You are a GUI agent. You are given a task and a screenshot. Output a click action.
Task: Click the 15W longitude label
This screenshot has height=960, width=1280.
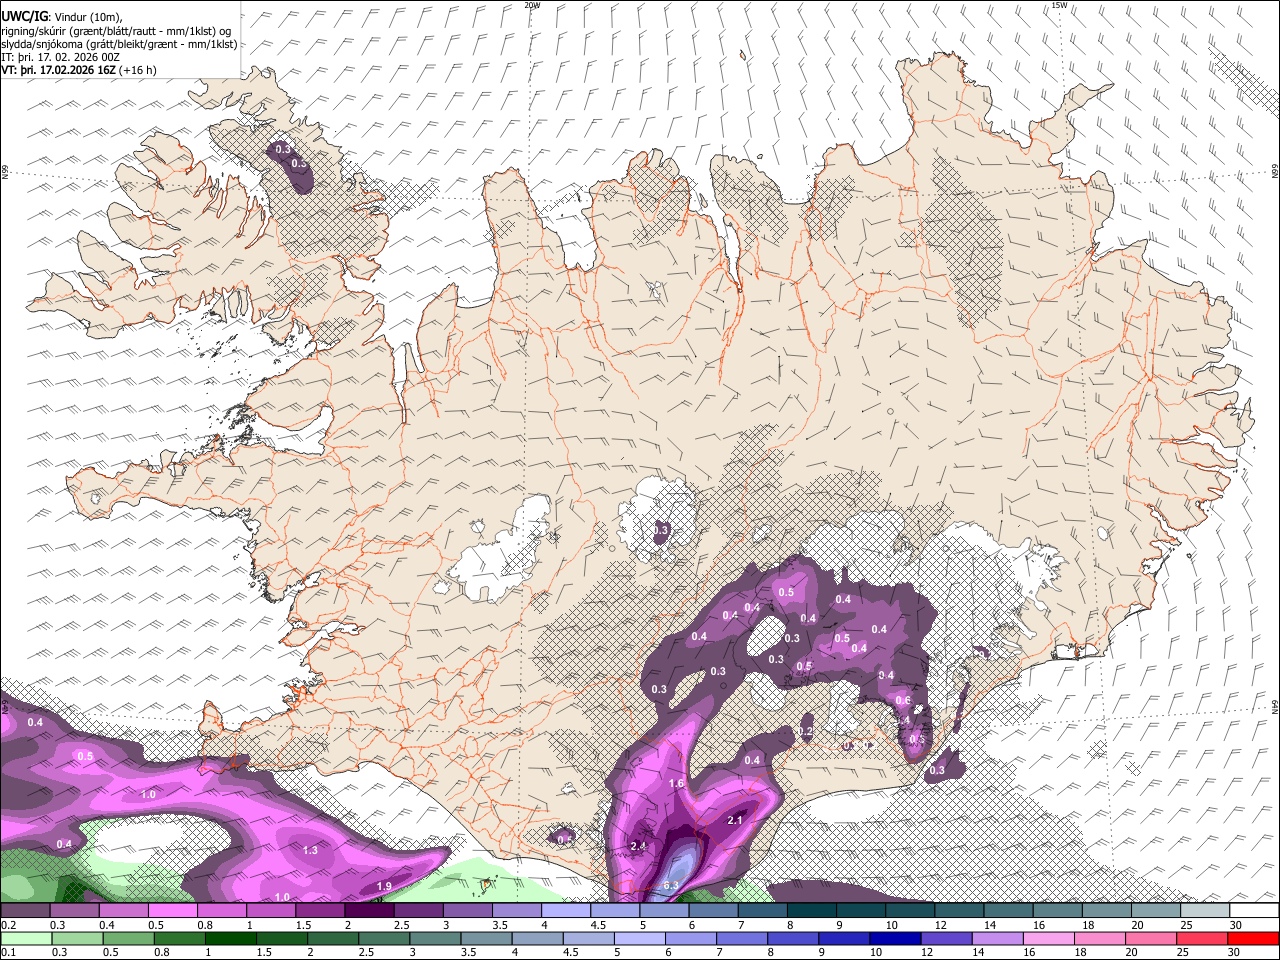(x=1059, y=5)
